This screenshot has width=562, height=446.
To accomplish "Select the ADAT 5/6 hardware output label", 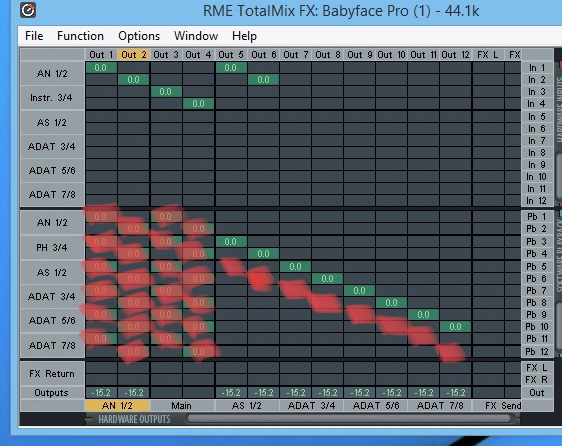I will coord(376,405).
